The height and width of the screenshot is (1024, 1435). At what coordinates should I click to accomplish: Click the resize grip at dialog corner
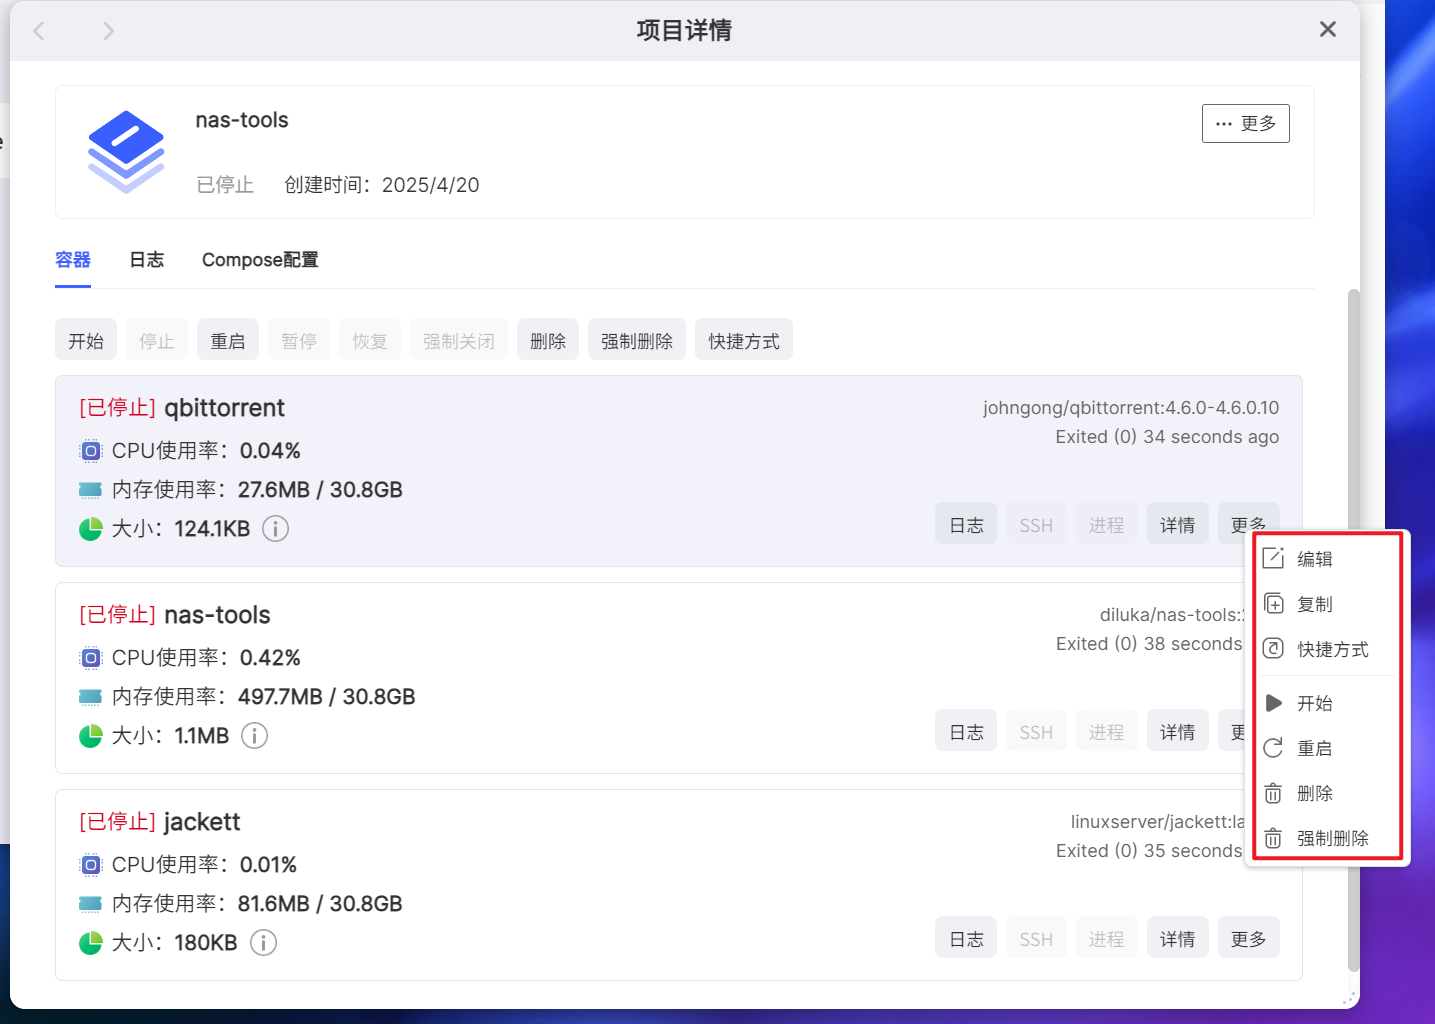pos(1349,998)
